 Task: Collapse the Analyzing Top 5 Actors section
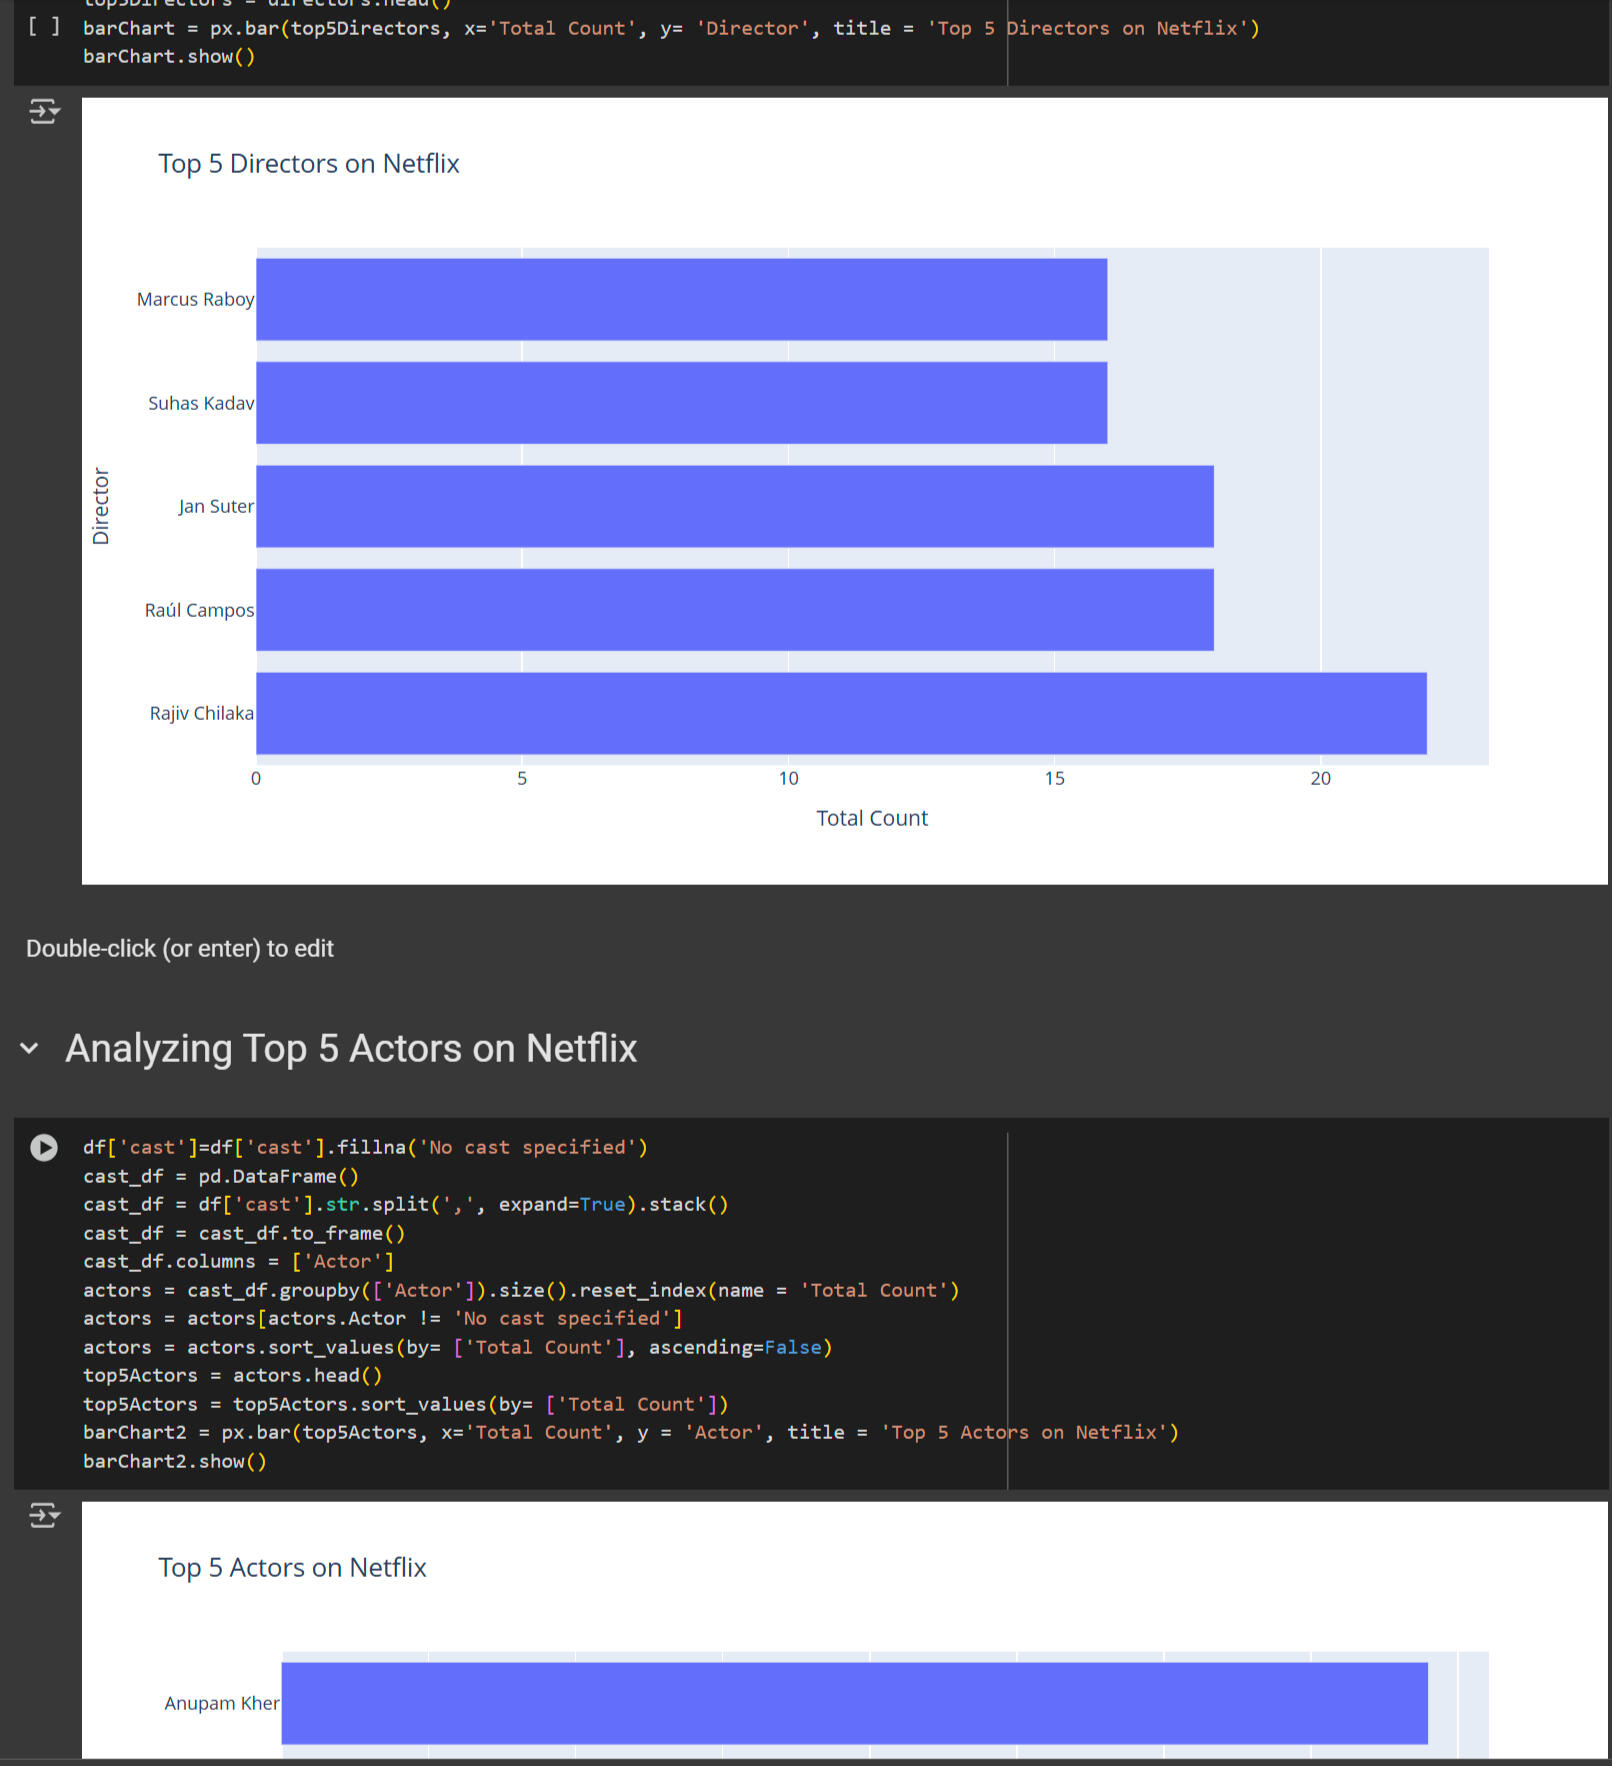tap(30, 1049)
